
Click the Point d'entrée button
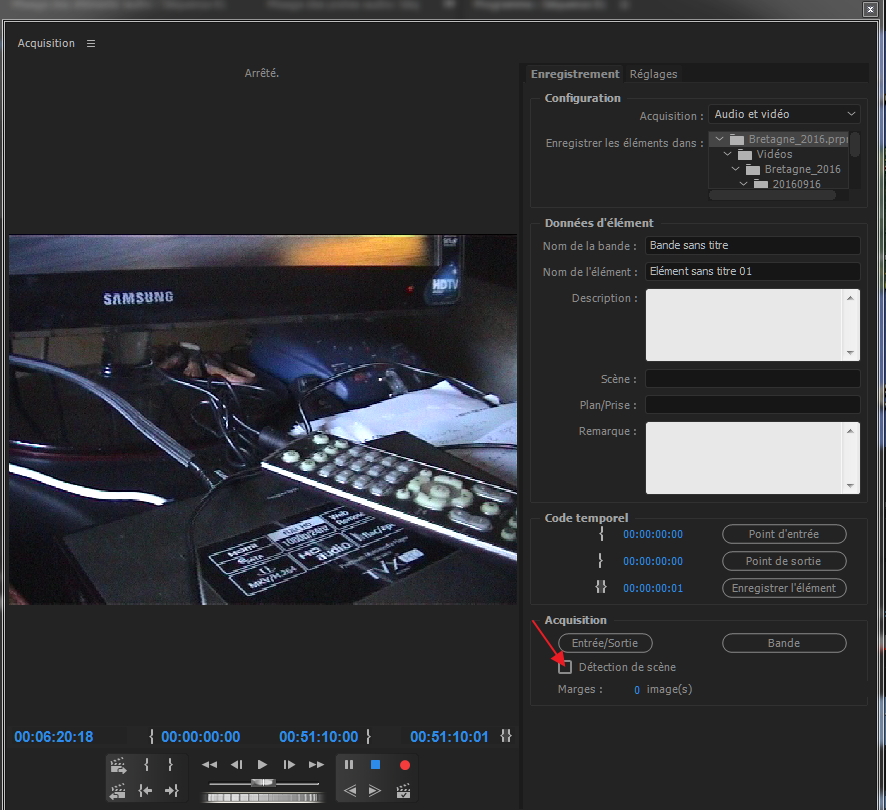[x=784, y=534]
